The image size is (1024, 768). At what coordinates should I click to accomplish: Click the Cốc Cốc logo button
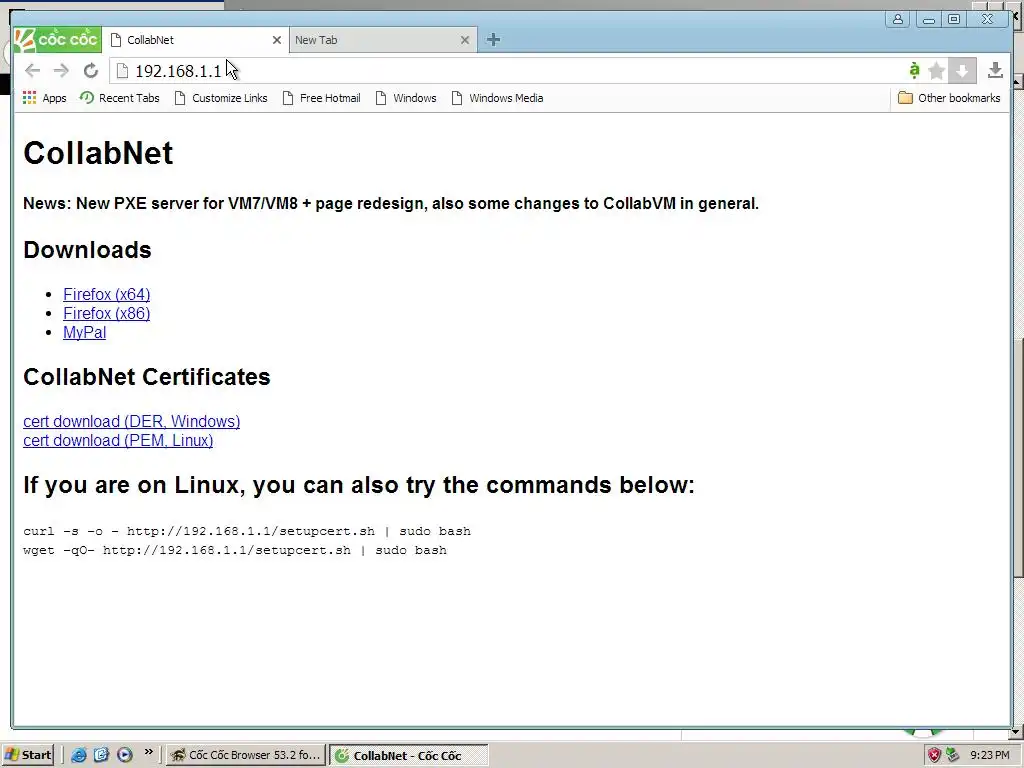pos(57,40)
